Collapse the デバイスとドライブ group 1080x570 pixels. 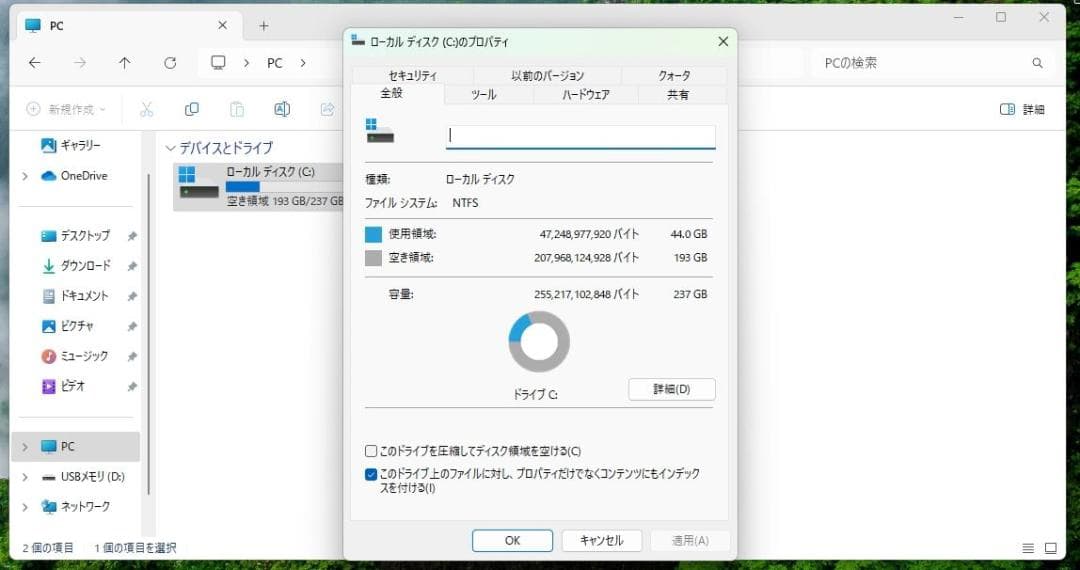click(170, 148)
